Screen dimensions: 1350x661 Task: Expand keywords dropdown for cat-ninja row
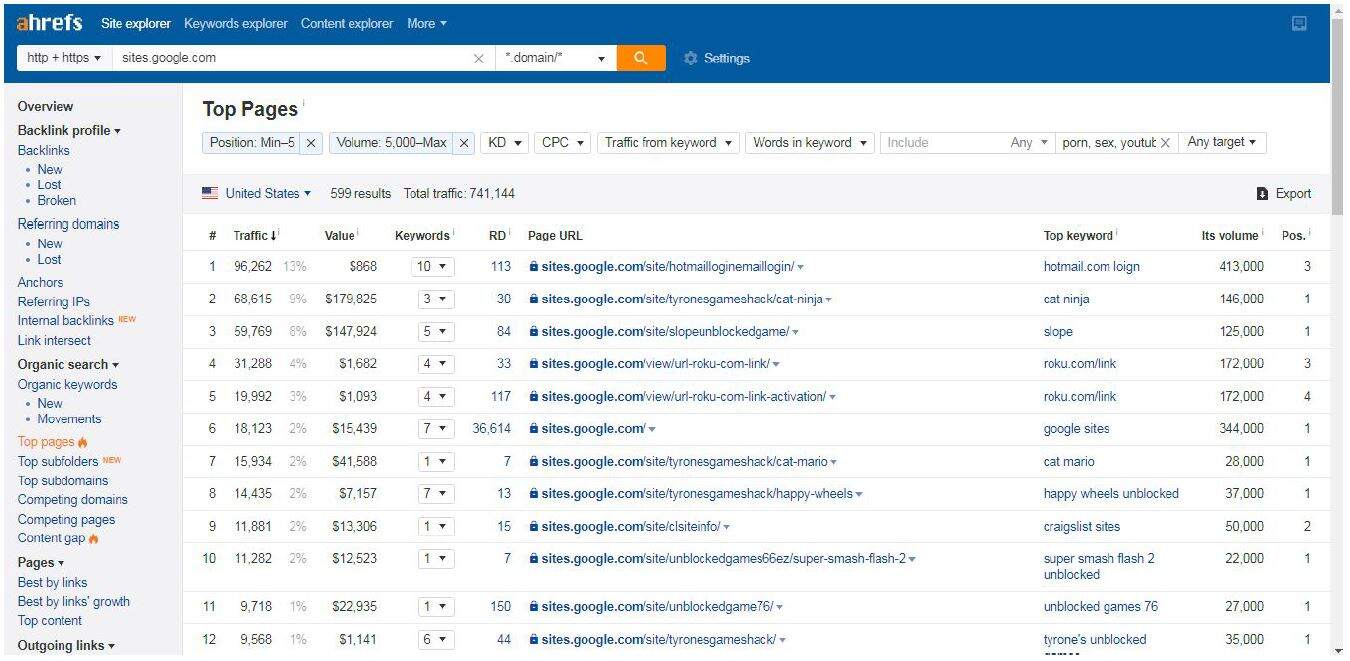[x=435, y=299]
